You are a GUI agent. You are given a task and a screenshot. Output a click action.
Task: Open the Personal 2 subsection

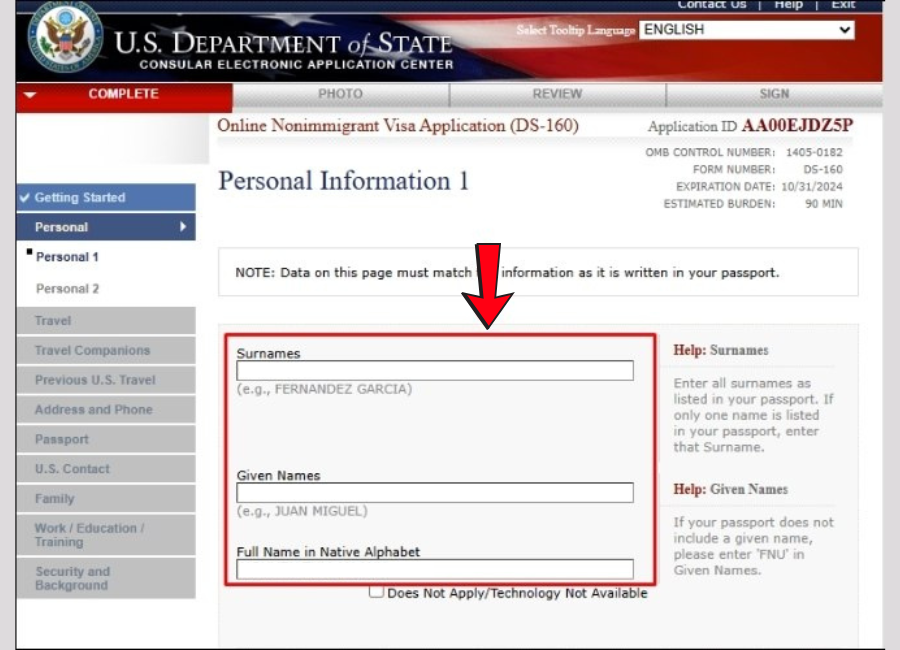[x=67, y=289]
